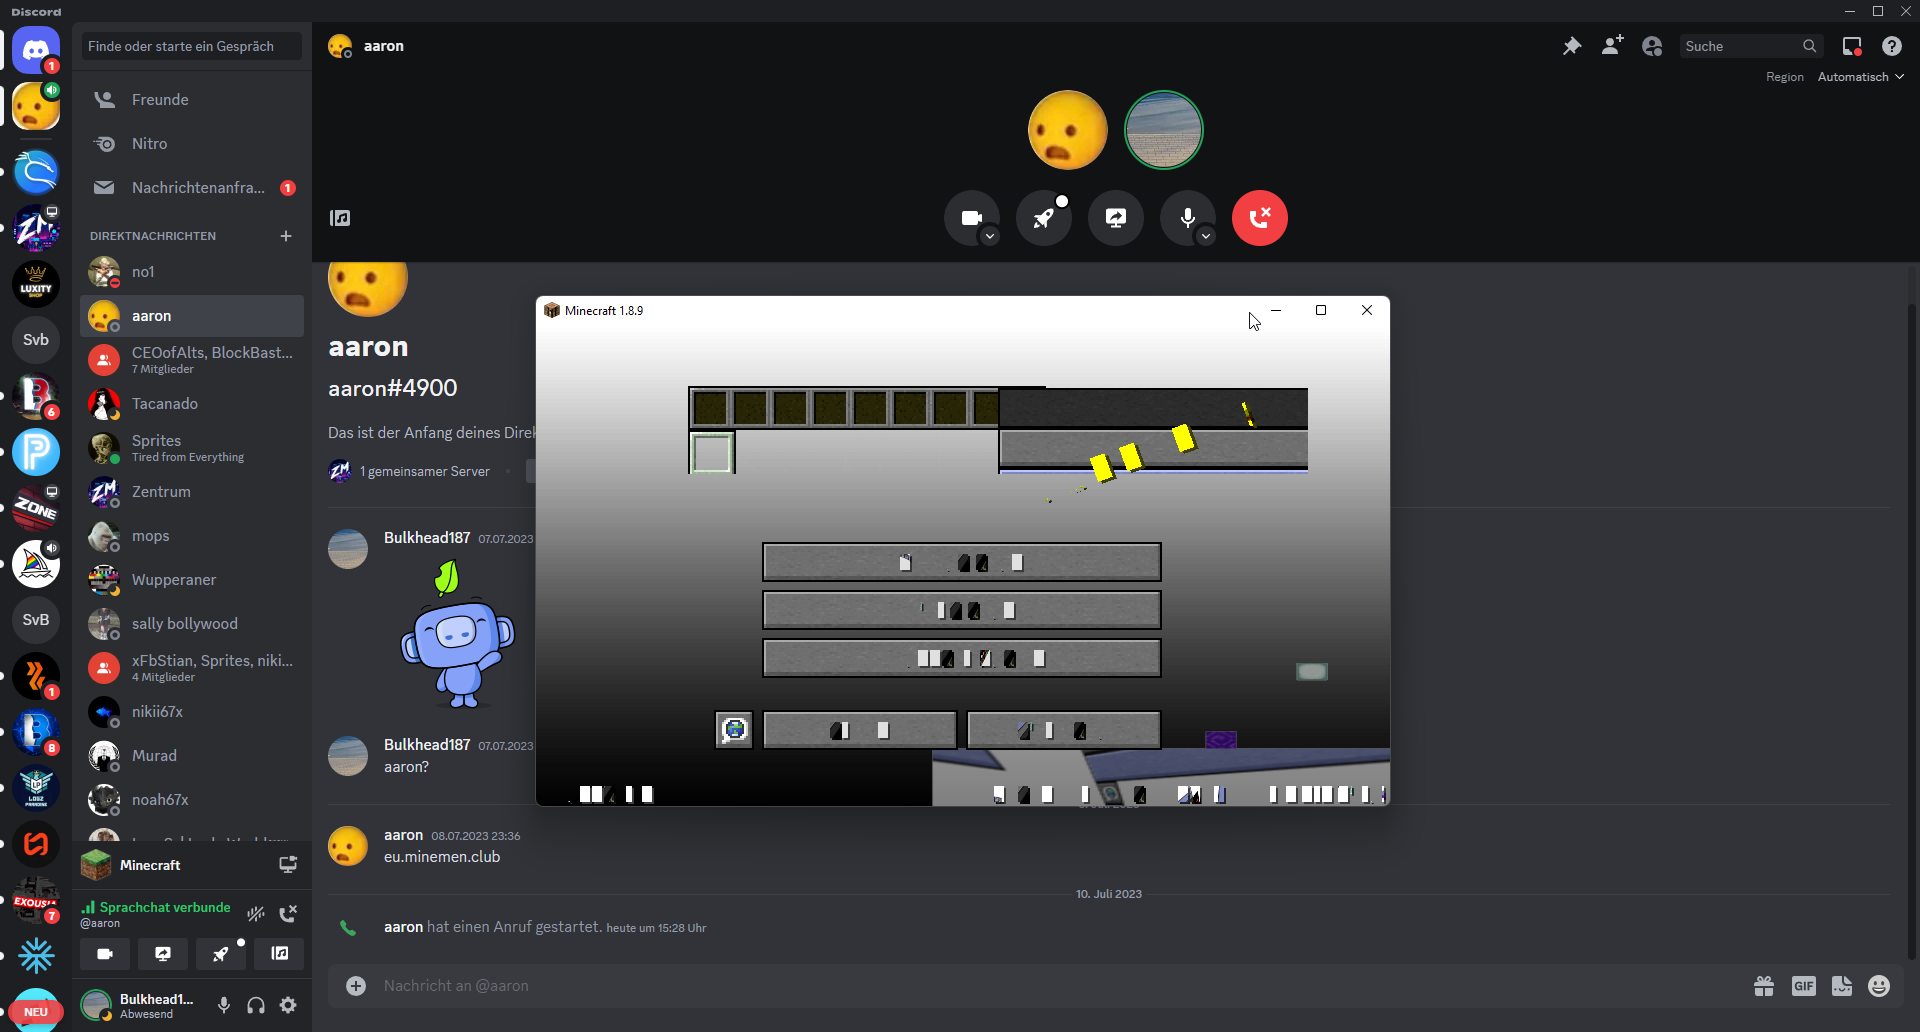
Task: Add friends to this direct message
Action: pos(1612,46)
